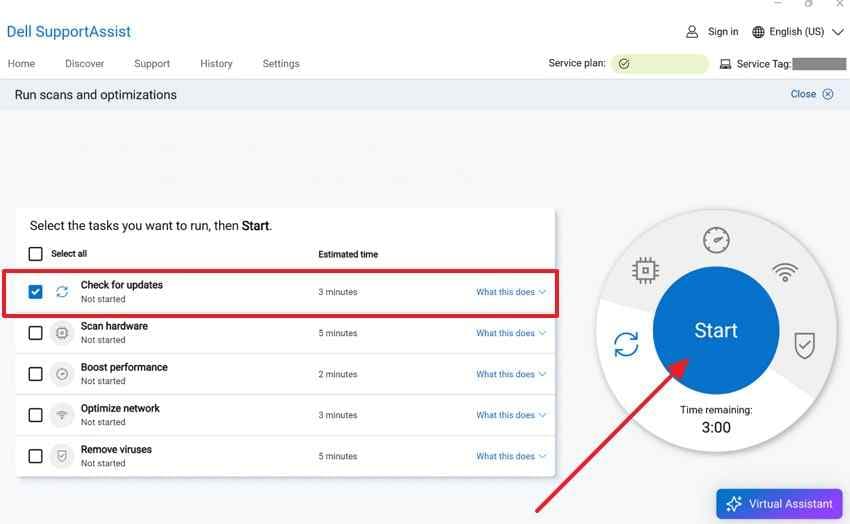Click the Close link text
This screenshot has height=524, width=850.
(x=803, y=94)
